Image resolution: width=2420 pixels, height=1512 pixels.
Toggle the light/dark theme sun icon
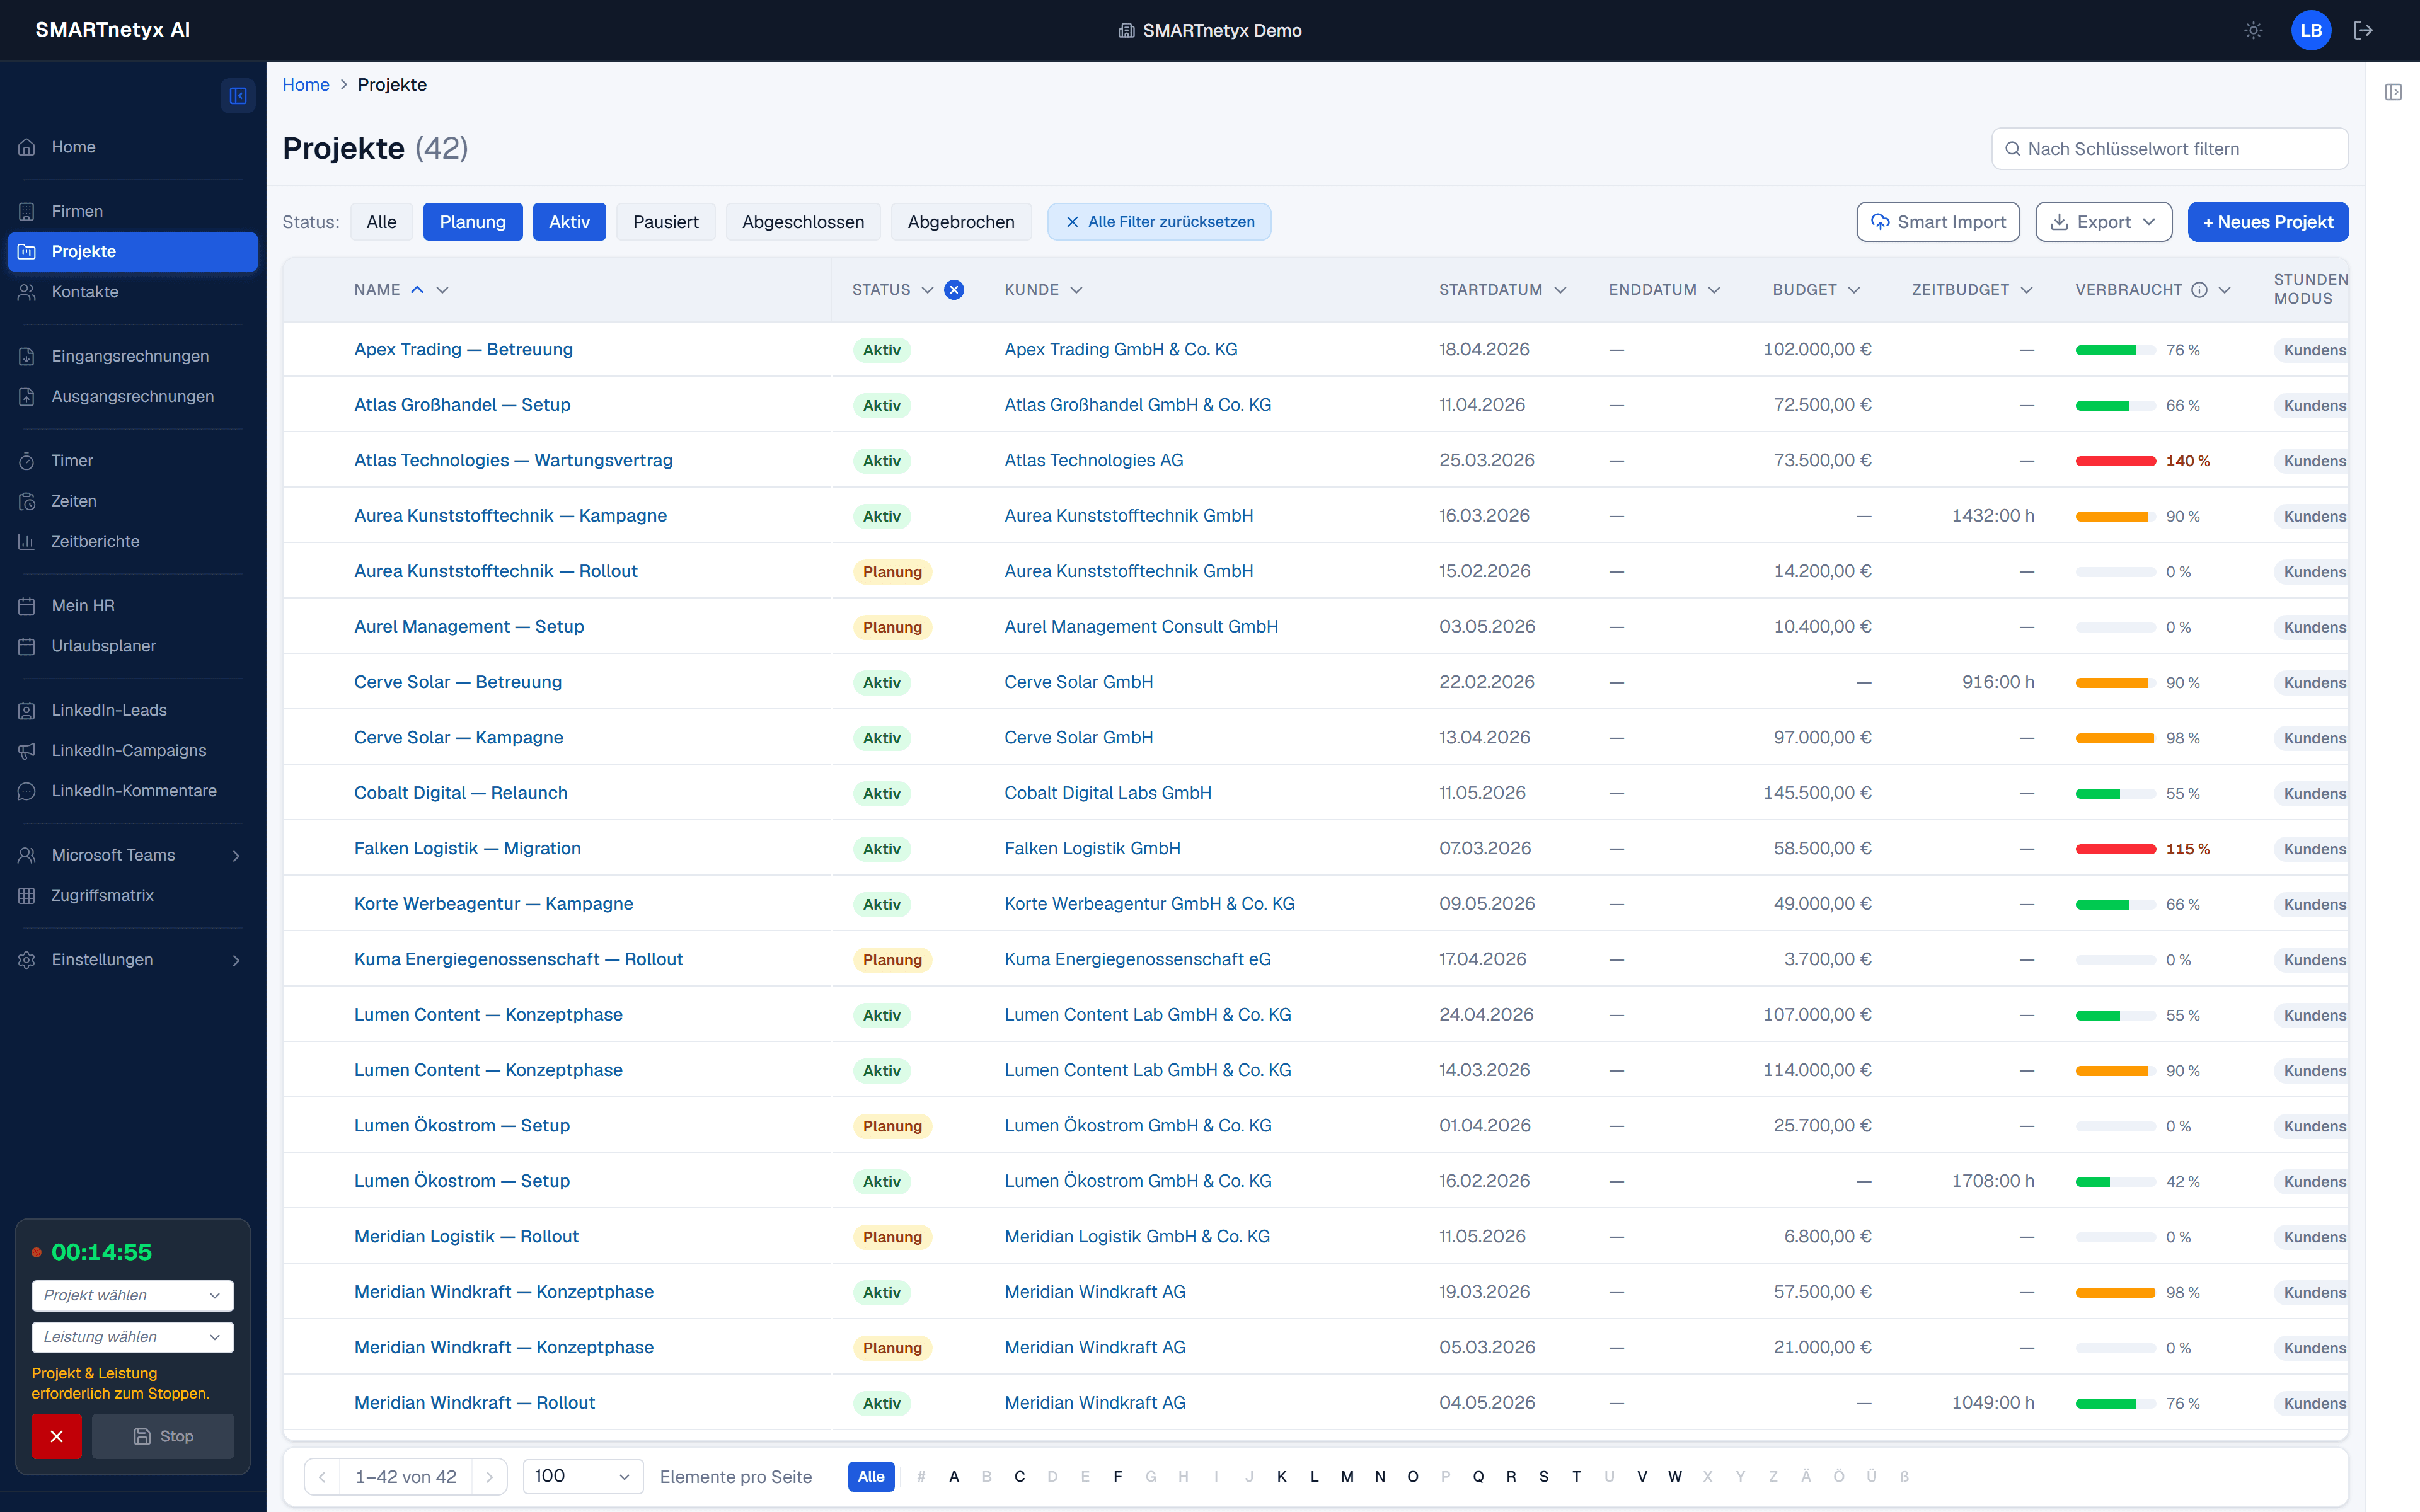(2253, 30)
